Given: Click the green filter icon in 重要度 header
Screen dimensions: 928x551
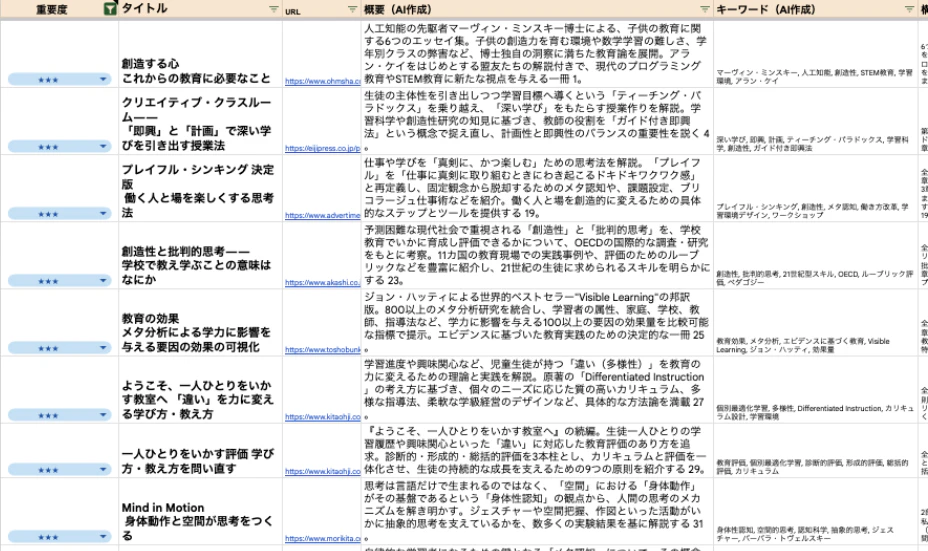Looking at the screenshot, I should (109, 9).
